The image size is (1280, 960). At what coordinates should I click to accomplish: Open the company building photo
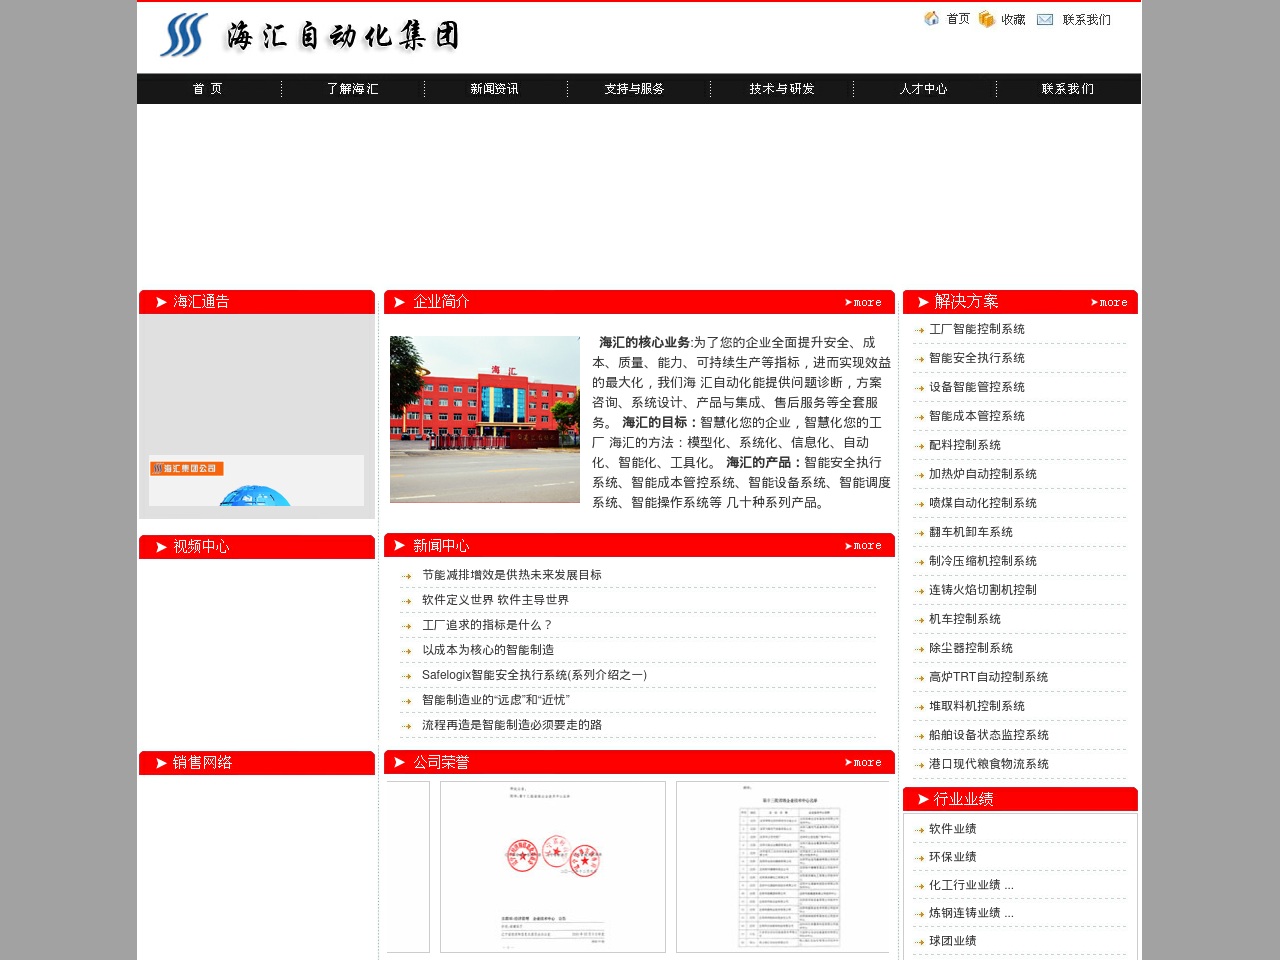click(485, 419)
